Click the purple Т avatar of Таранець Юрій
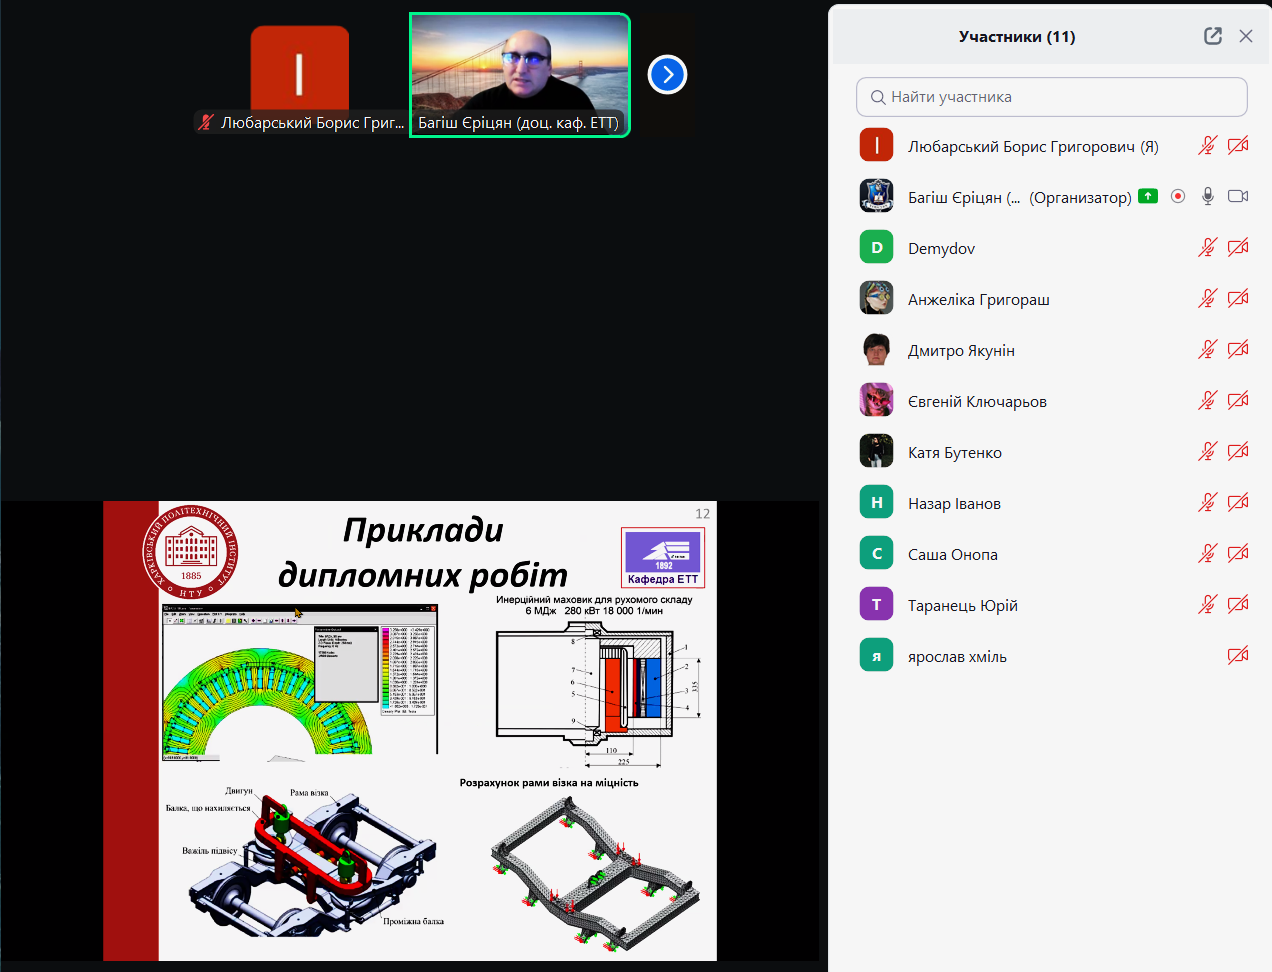Screen dimensions: 1272x972 point(877,604)
